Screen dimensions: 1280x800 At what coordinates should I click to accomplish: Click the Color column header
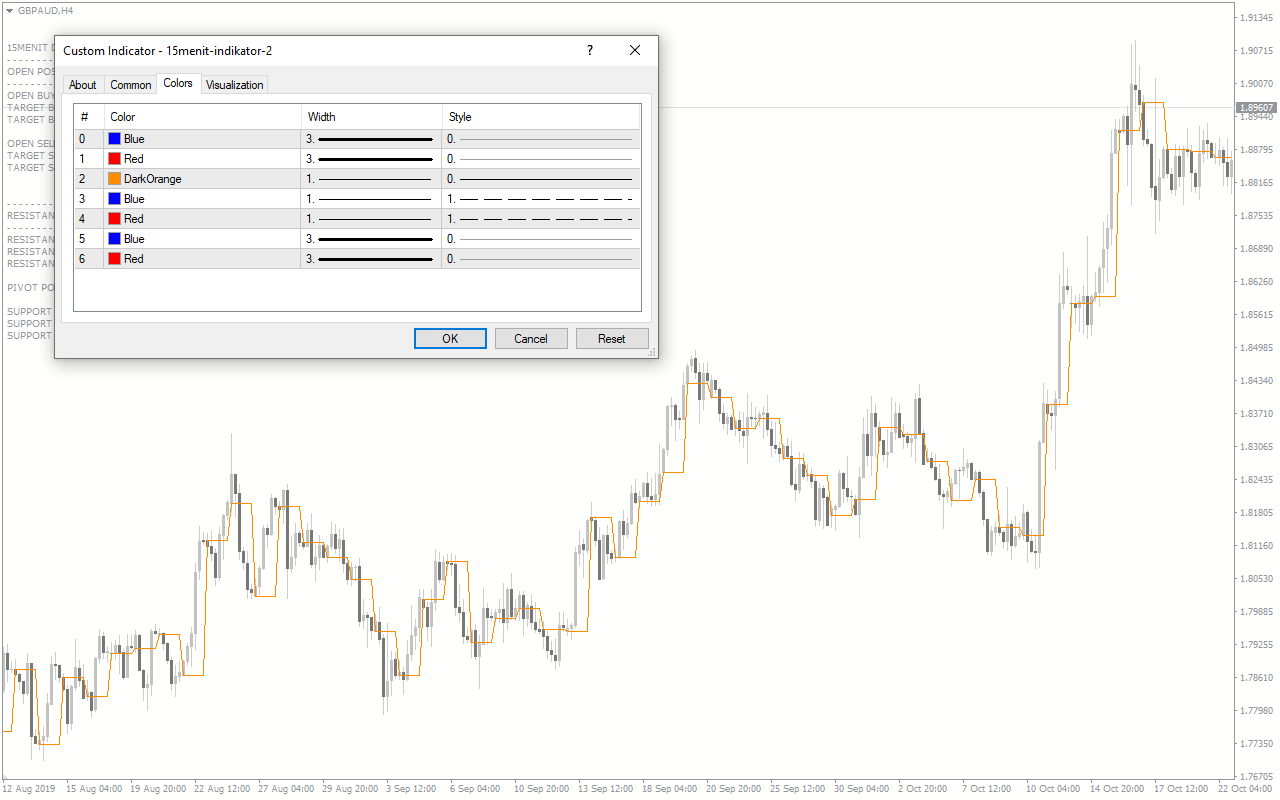(202, 117)
